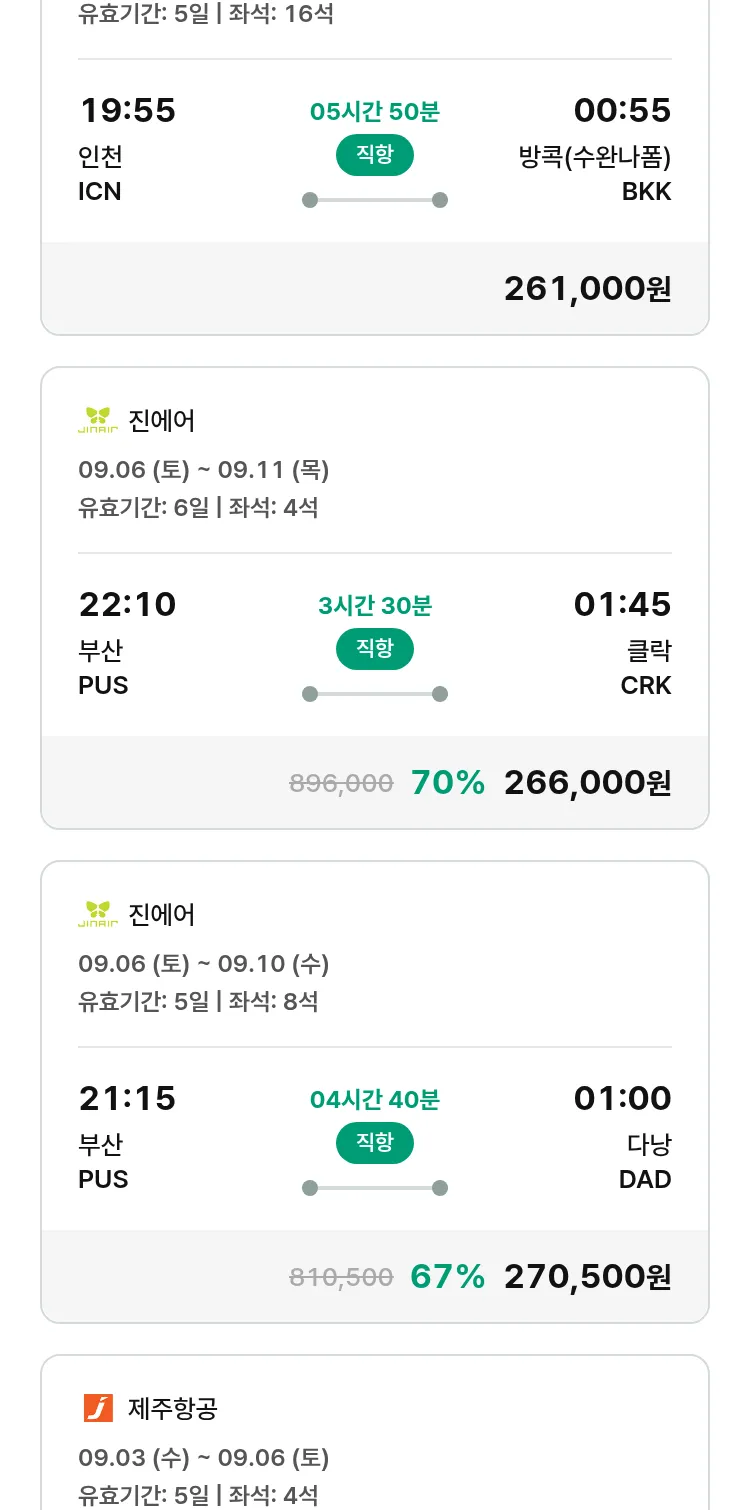Tap the 직항 badge on Da Nang flight
The image size is (750, 1510).
pyautogui.click(x=375, y=1143)
